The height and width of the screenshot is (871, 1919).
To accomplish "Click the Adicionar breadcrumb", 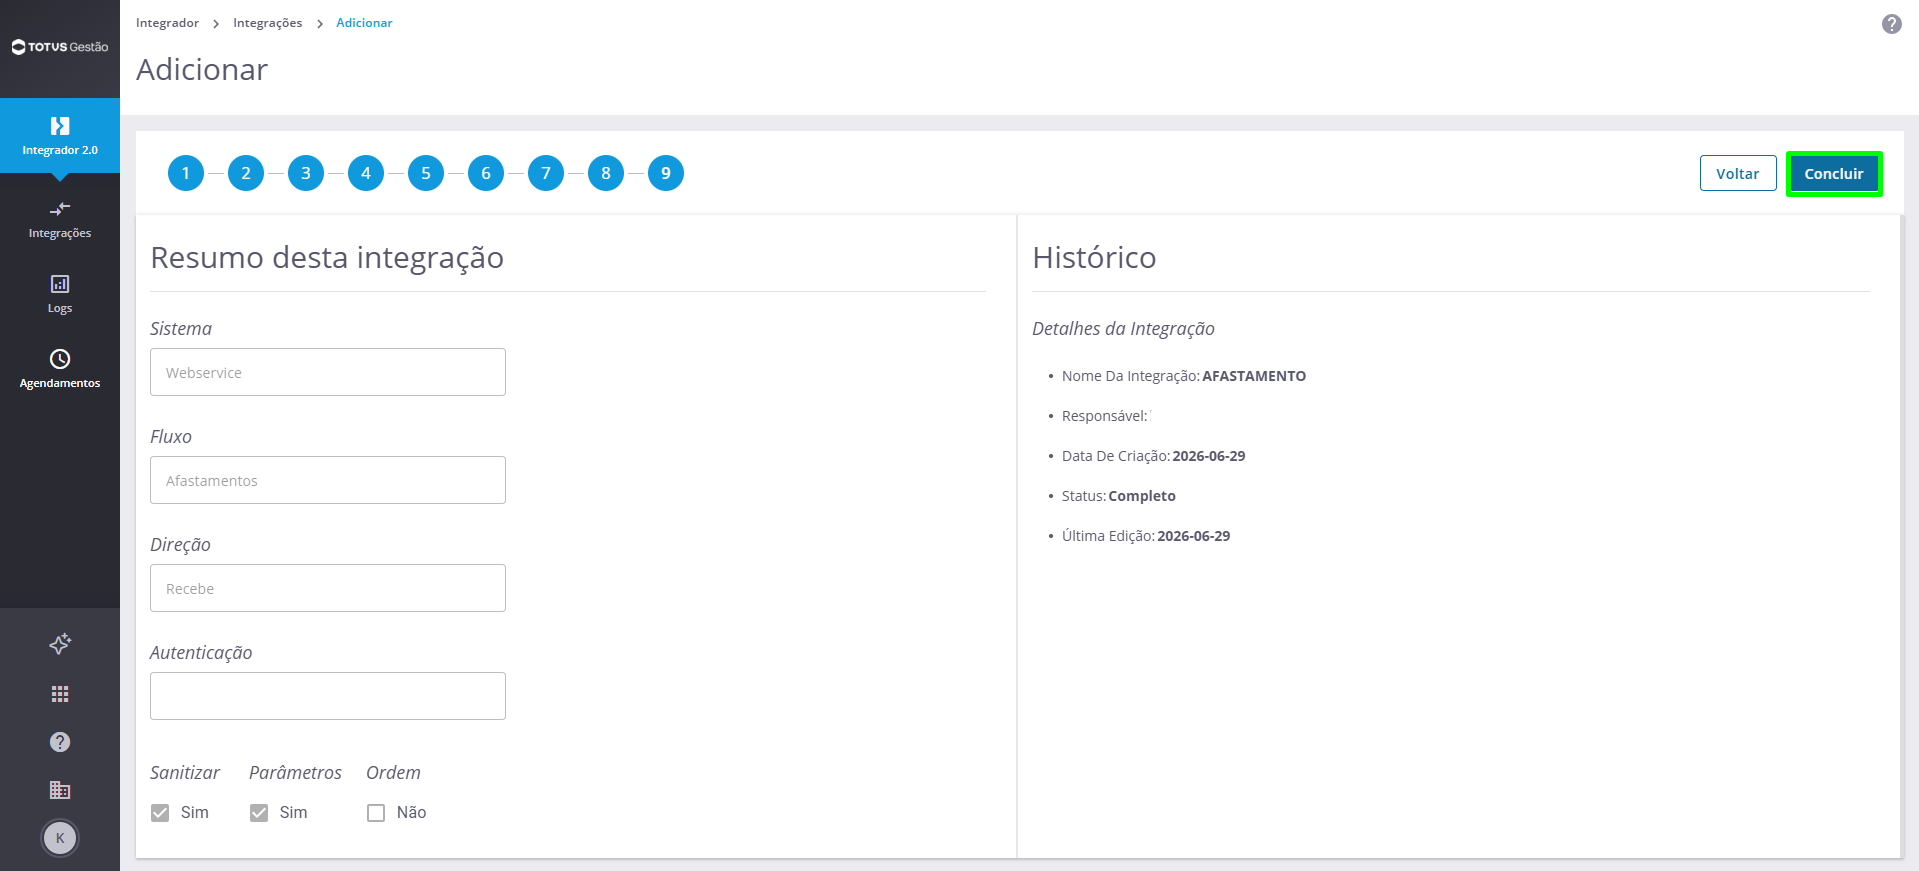I will click(x=364, y=23).
